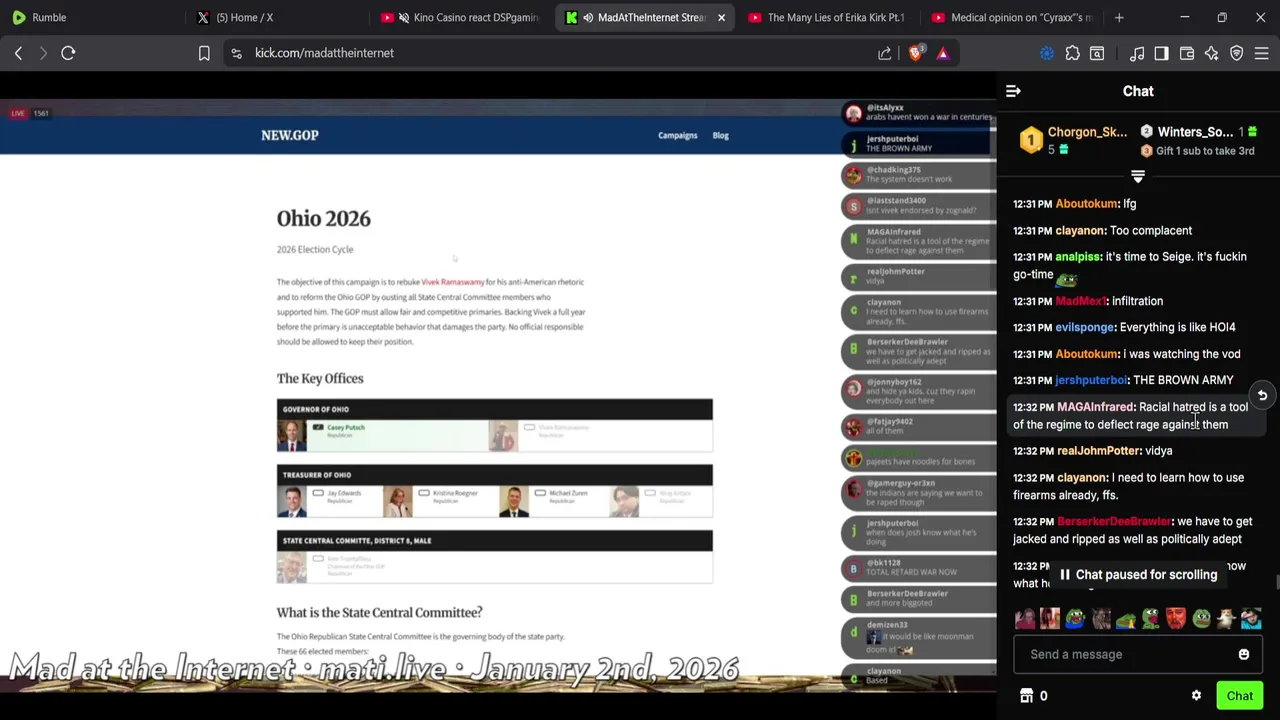The height and width of the screenshot is (720, 1280).
Task: Open the extensions puzzle-piece icon
Action: click(x=1072, y=53)
